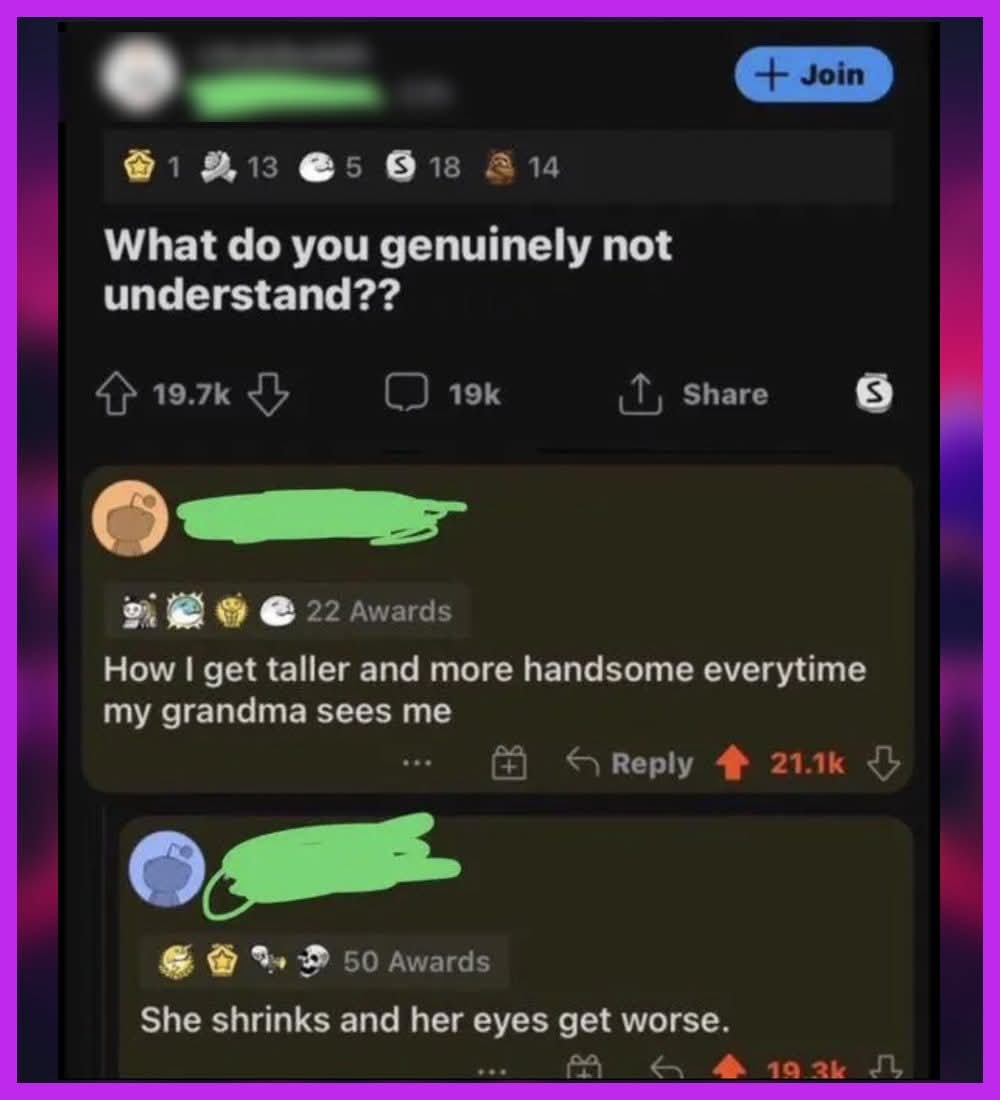
Task: Open the more options dots on grandma comment
Action: (x=417, y=763)
